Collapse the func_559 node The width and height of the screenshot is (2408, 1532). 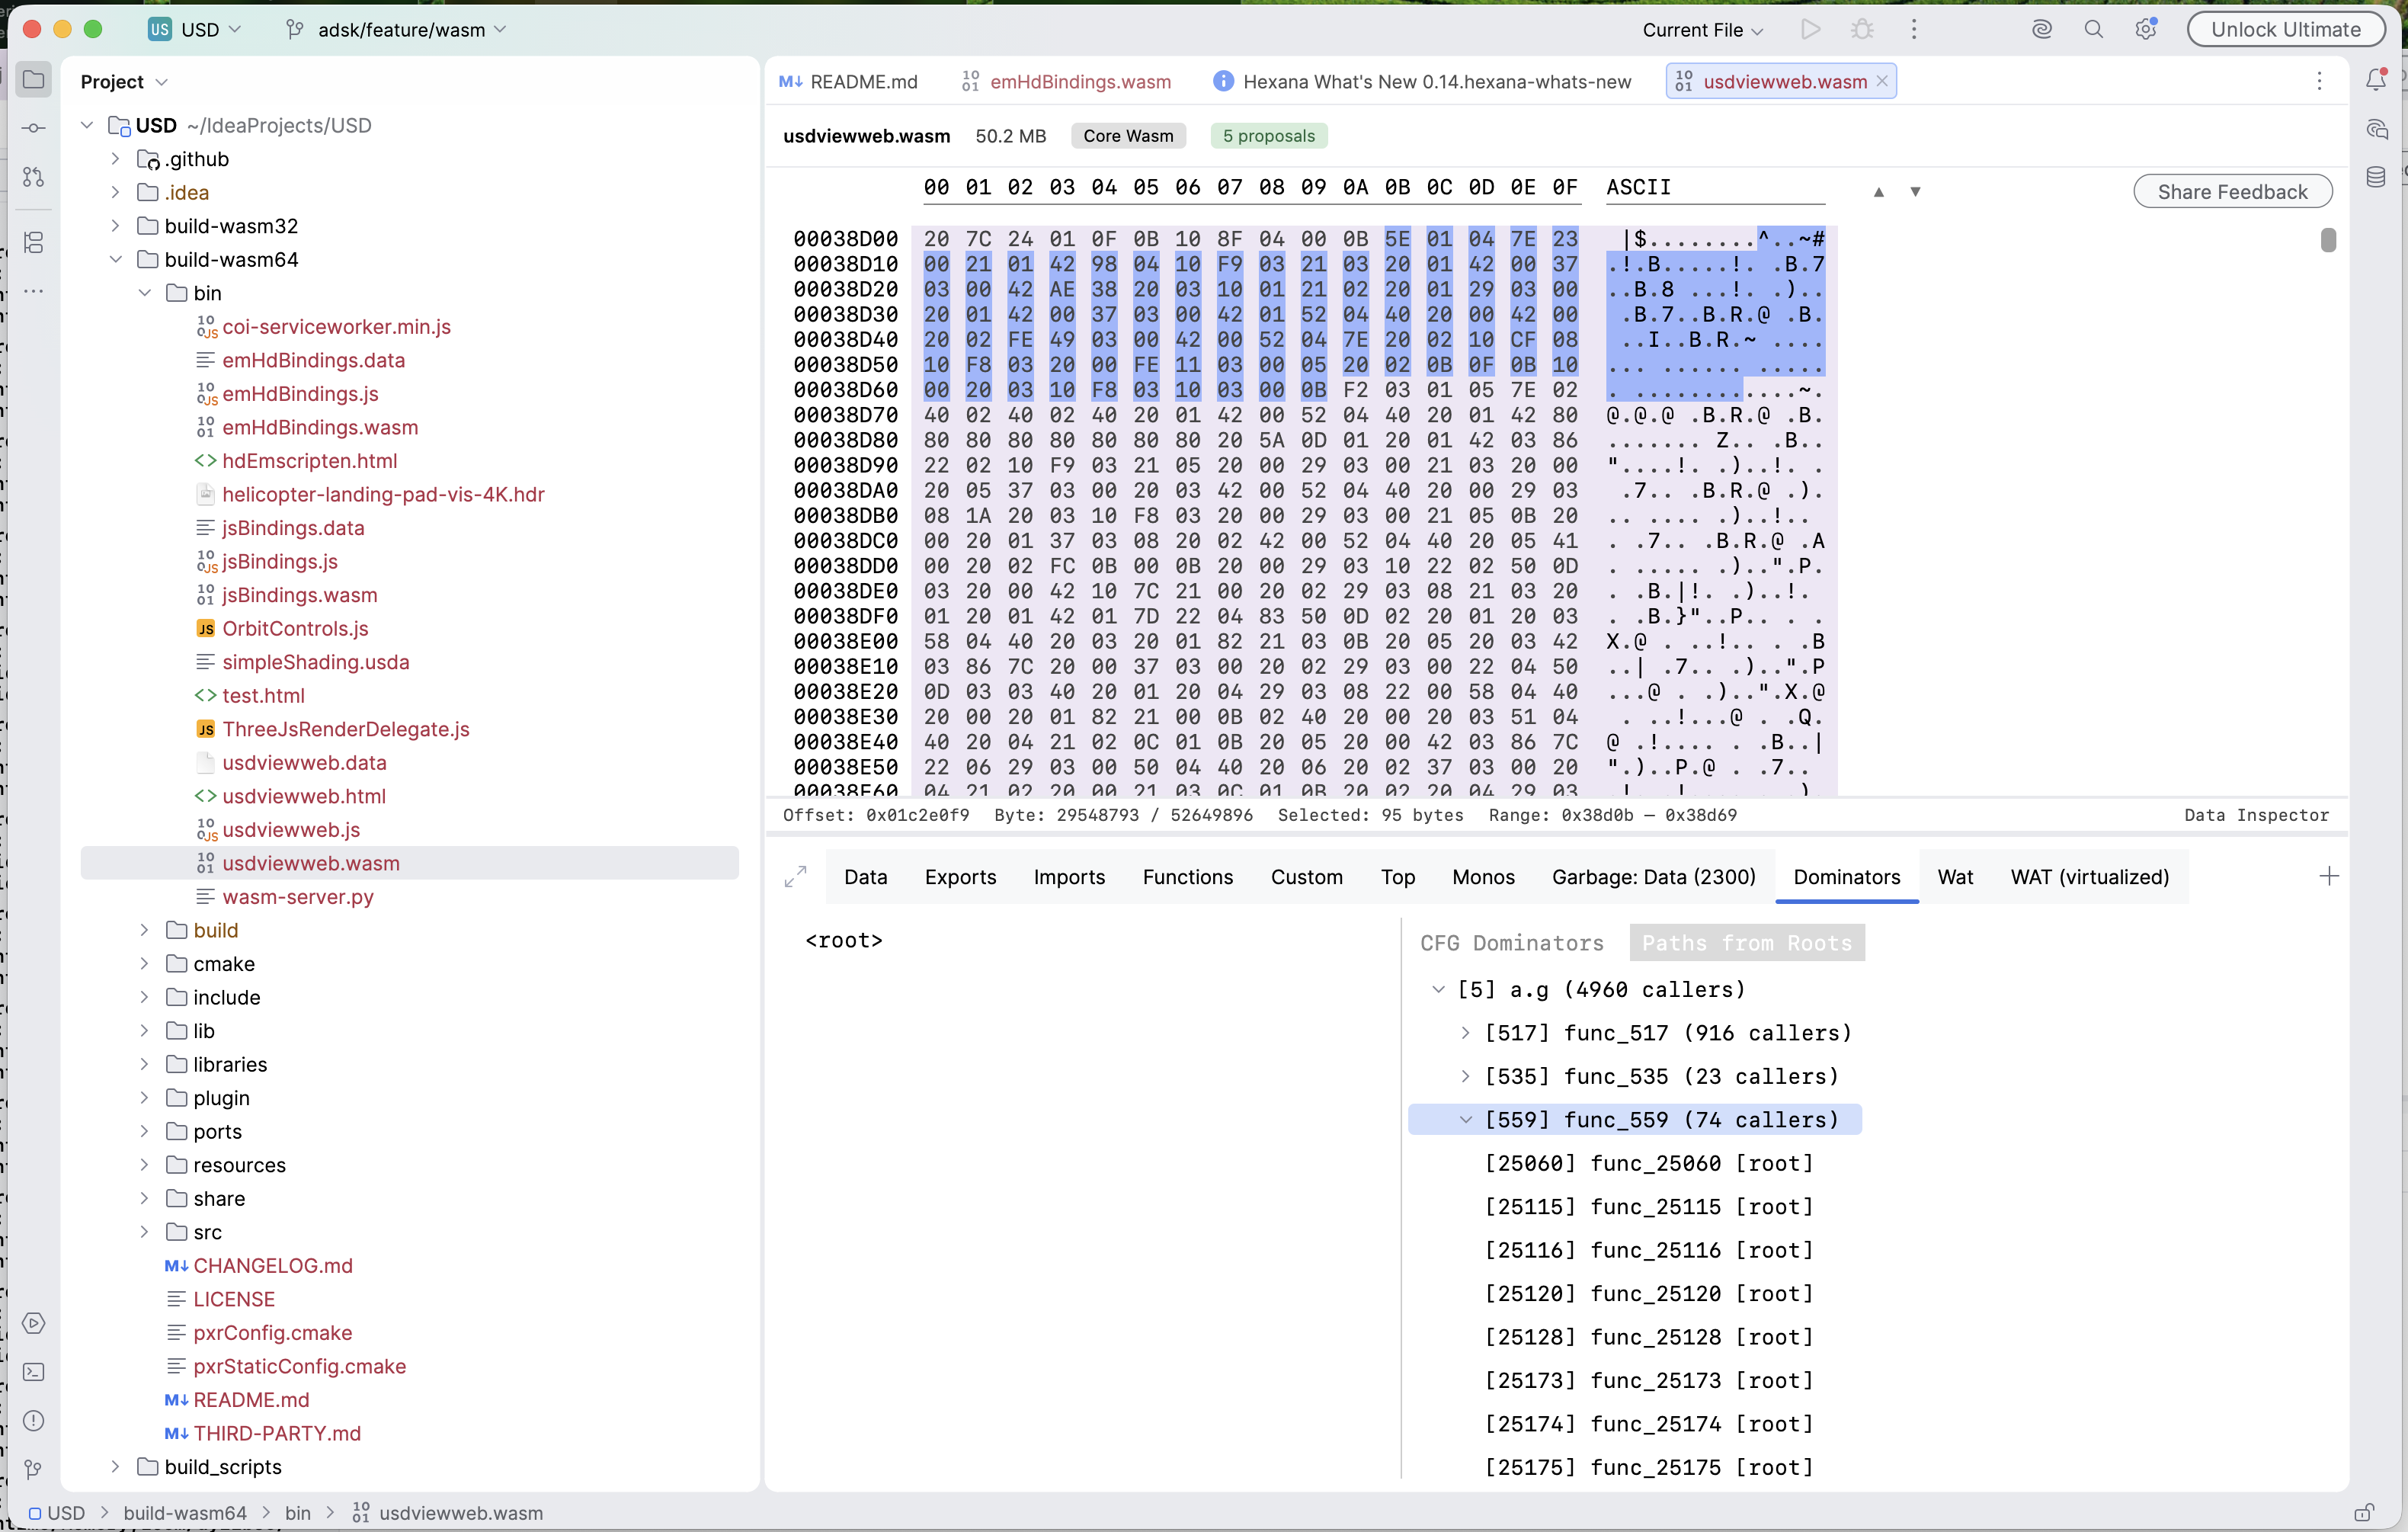tap(1465, 1120)
